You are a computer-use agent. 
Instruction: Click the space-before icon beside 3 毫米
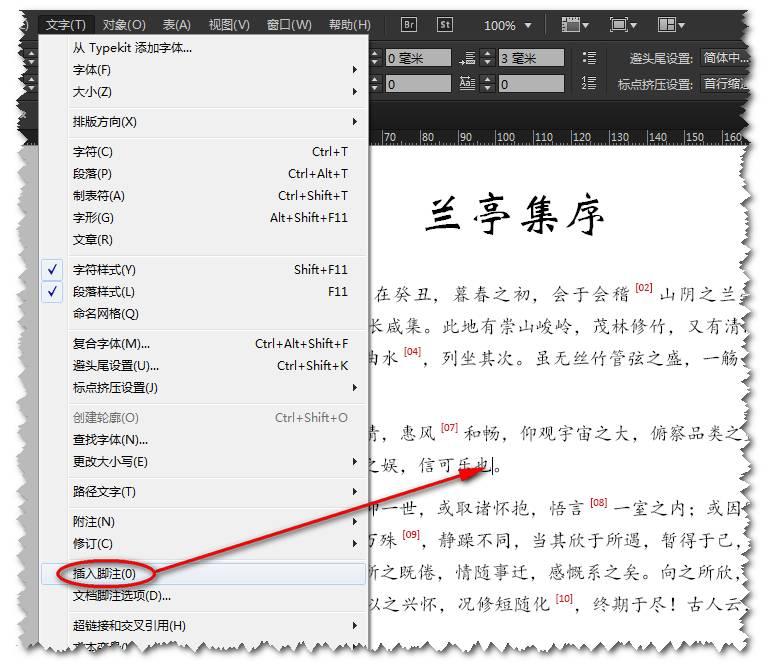tap(467, 58)
